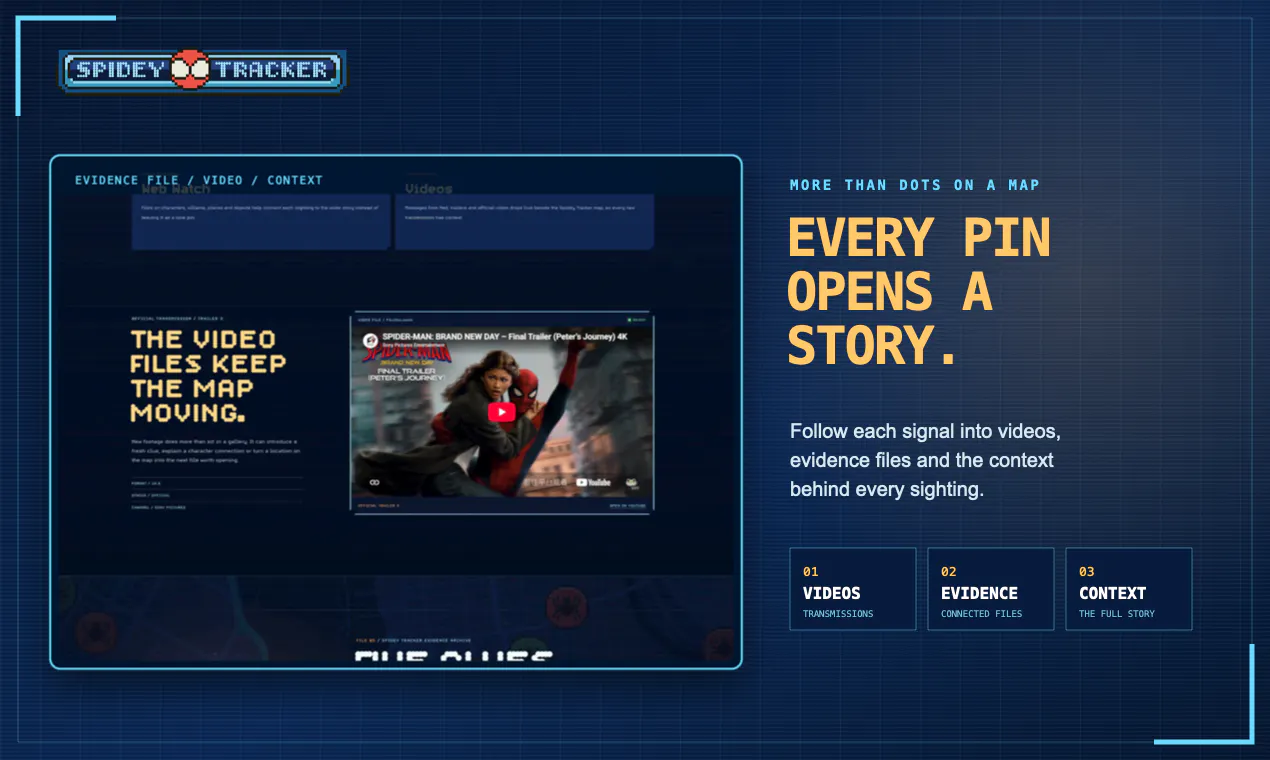Click the mascot icon at video's bottom-right
The image size is (1270, 760).
pyautogui.click(x=632, y=482)
